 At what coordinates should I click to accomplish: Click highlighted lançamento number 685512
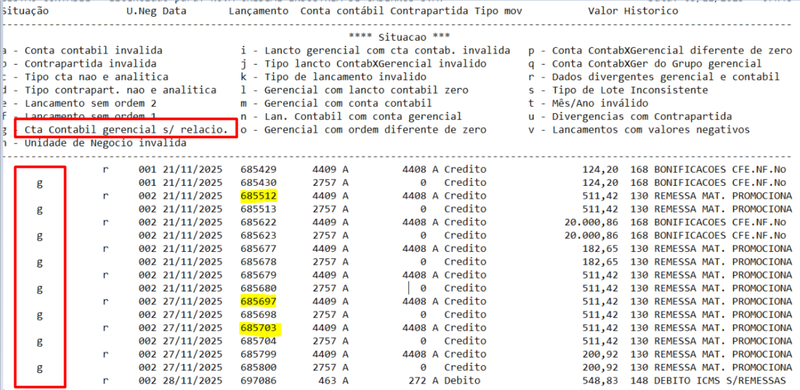259,196
